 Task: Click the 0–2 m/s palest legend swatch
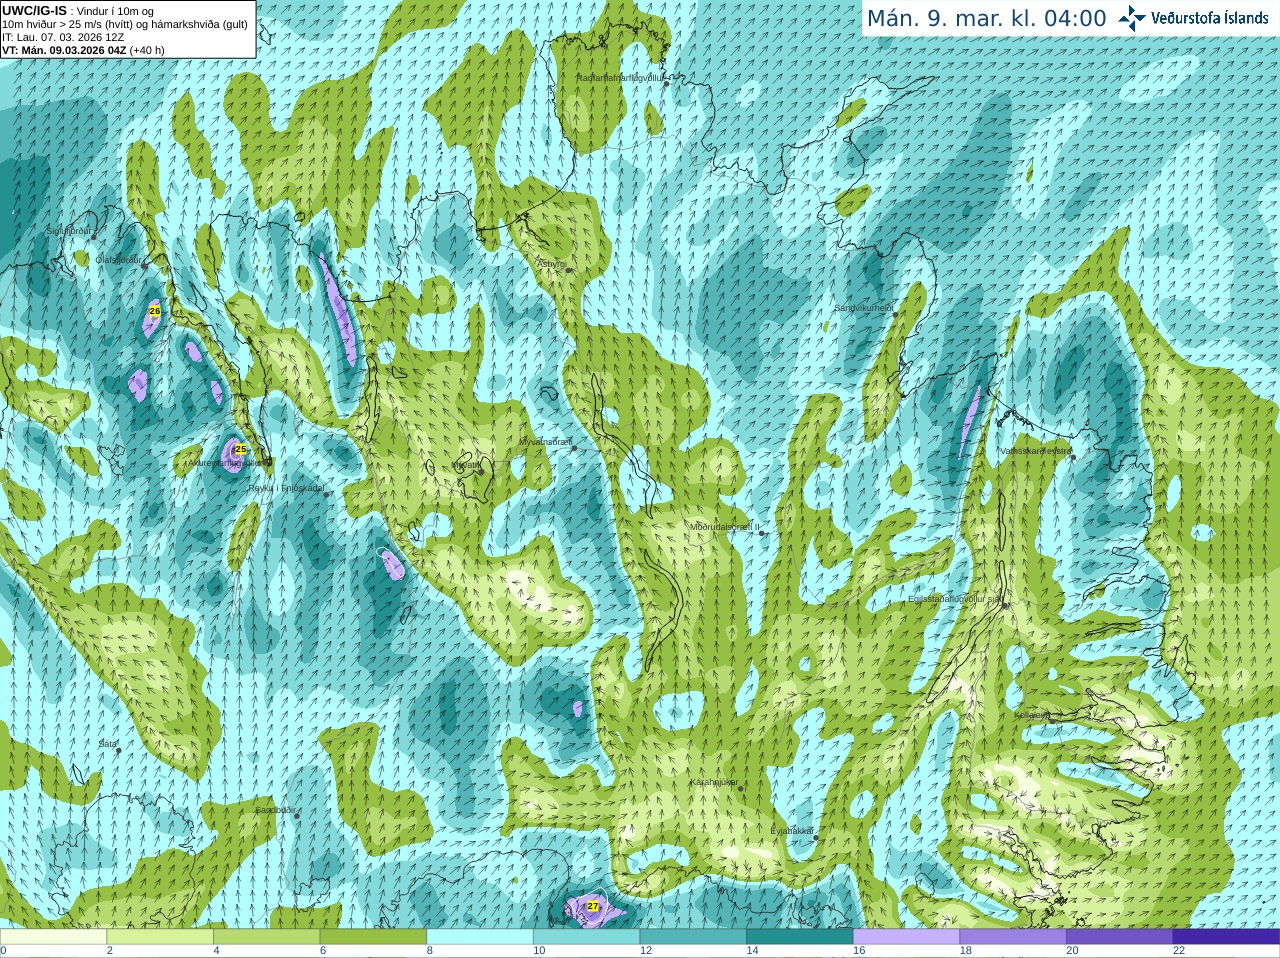(x=54, y=937)
